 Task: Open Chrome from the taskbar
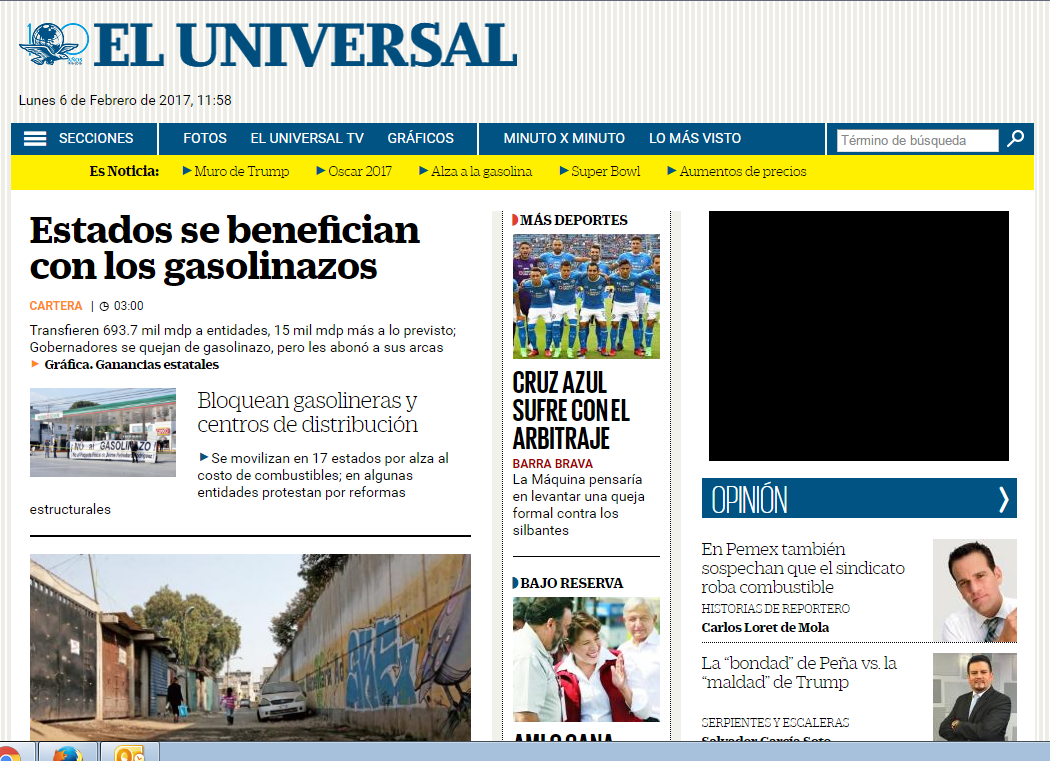tap(9, 753)
